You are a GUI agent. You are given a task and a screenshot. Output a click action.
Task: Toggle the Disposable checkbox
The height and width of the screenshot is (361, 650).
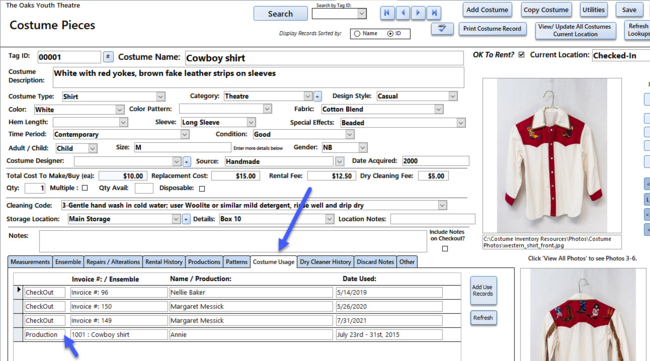(202, 189)
